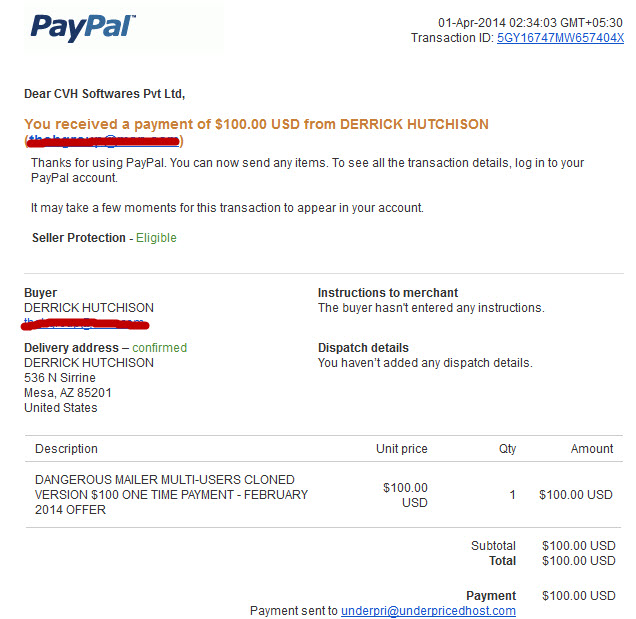Click the green Eligible seller protection text
Screen dimensions: 636x619
point(156,238)
